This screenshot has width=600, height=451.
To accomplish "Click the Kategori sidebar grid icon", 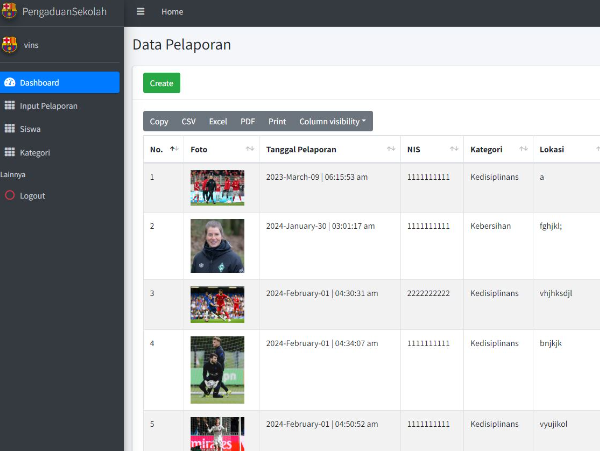I will pos(10,153).
